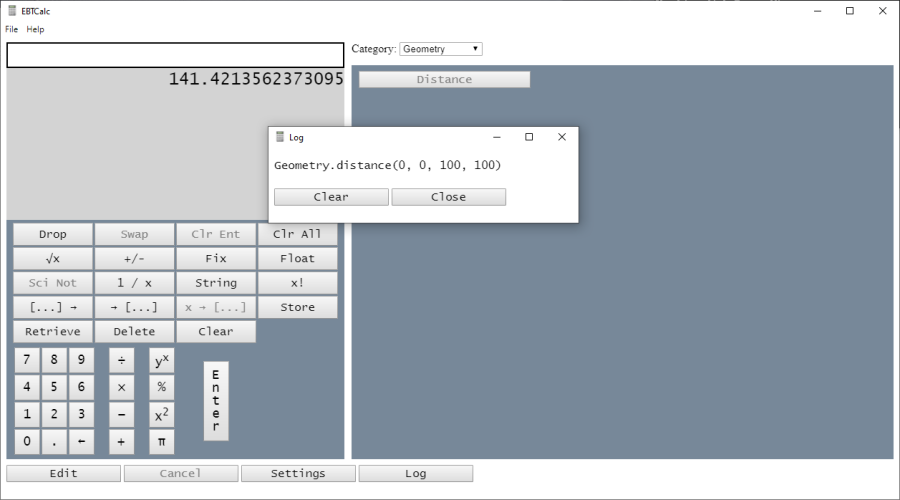Open the File menu
Image resolution: width=900 pixels, height=500 pixels.
pos(12,29)
